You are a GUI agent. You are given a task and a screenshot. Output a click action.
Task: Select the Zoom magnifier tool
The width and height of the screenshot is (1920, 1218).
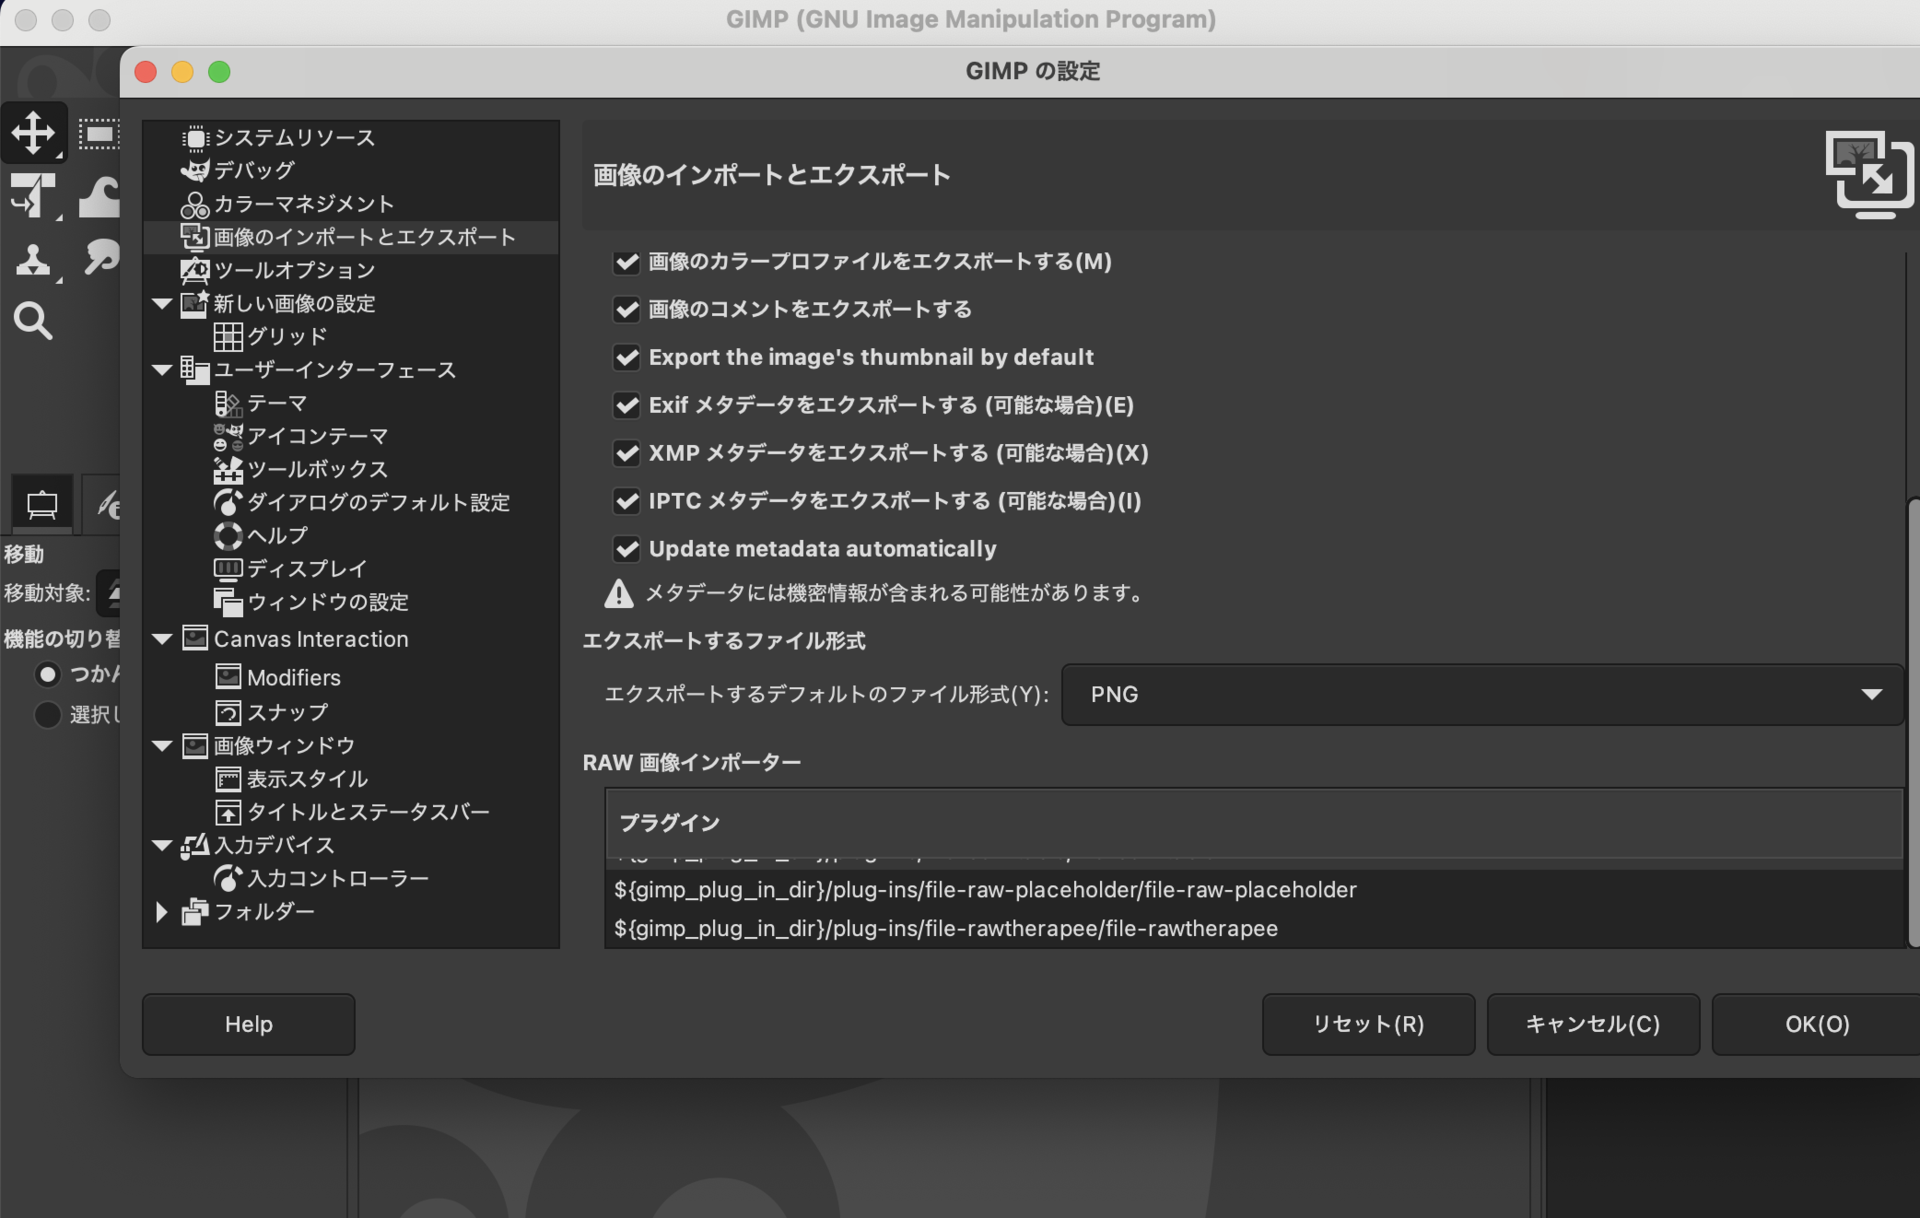[x=33, y=321]
